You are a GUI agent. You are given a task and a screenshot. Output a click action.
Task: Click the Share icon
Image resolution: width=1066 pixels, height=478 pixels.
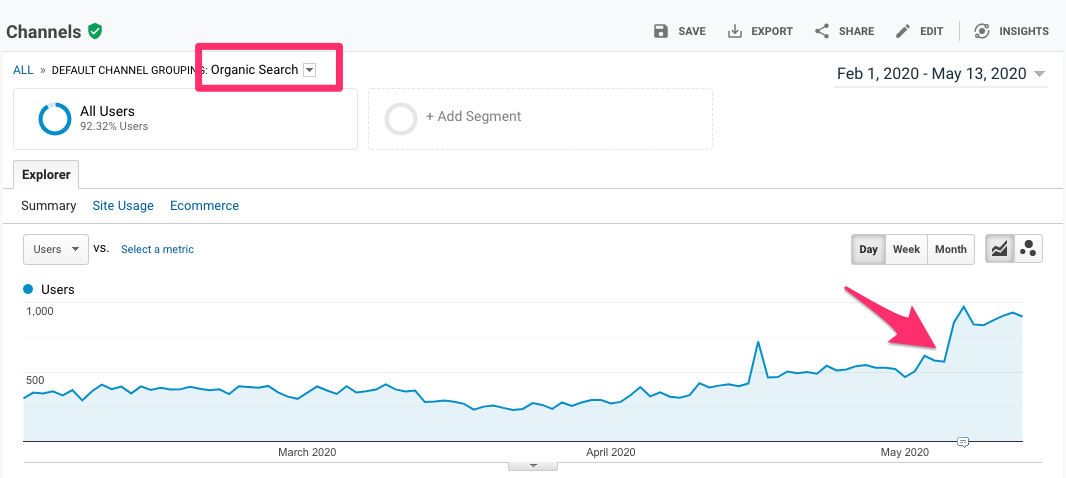click(x=822, y=31)
